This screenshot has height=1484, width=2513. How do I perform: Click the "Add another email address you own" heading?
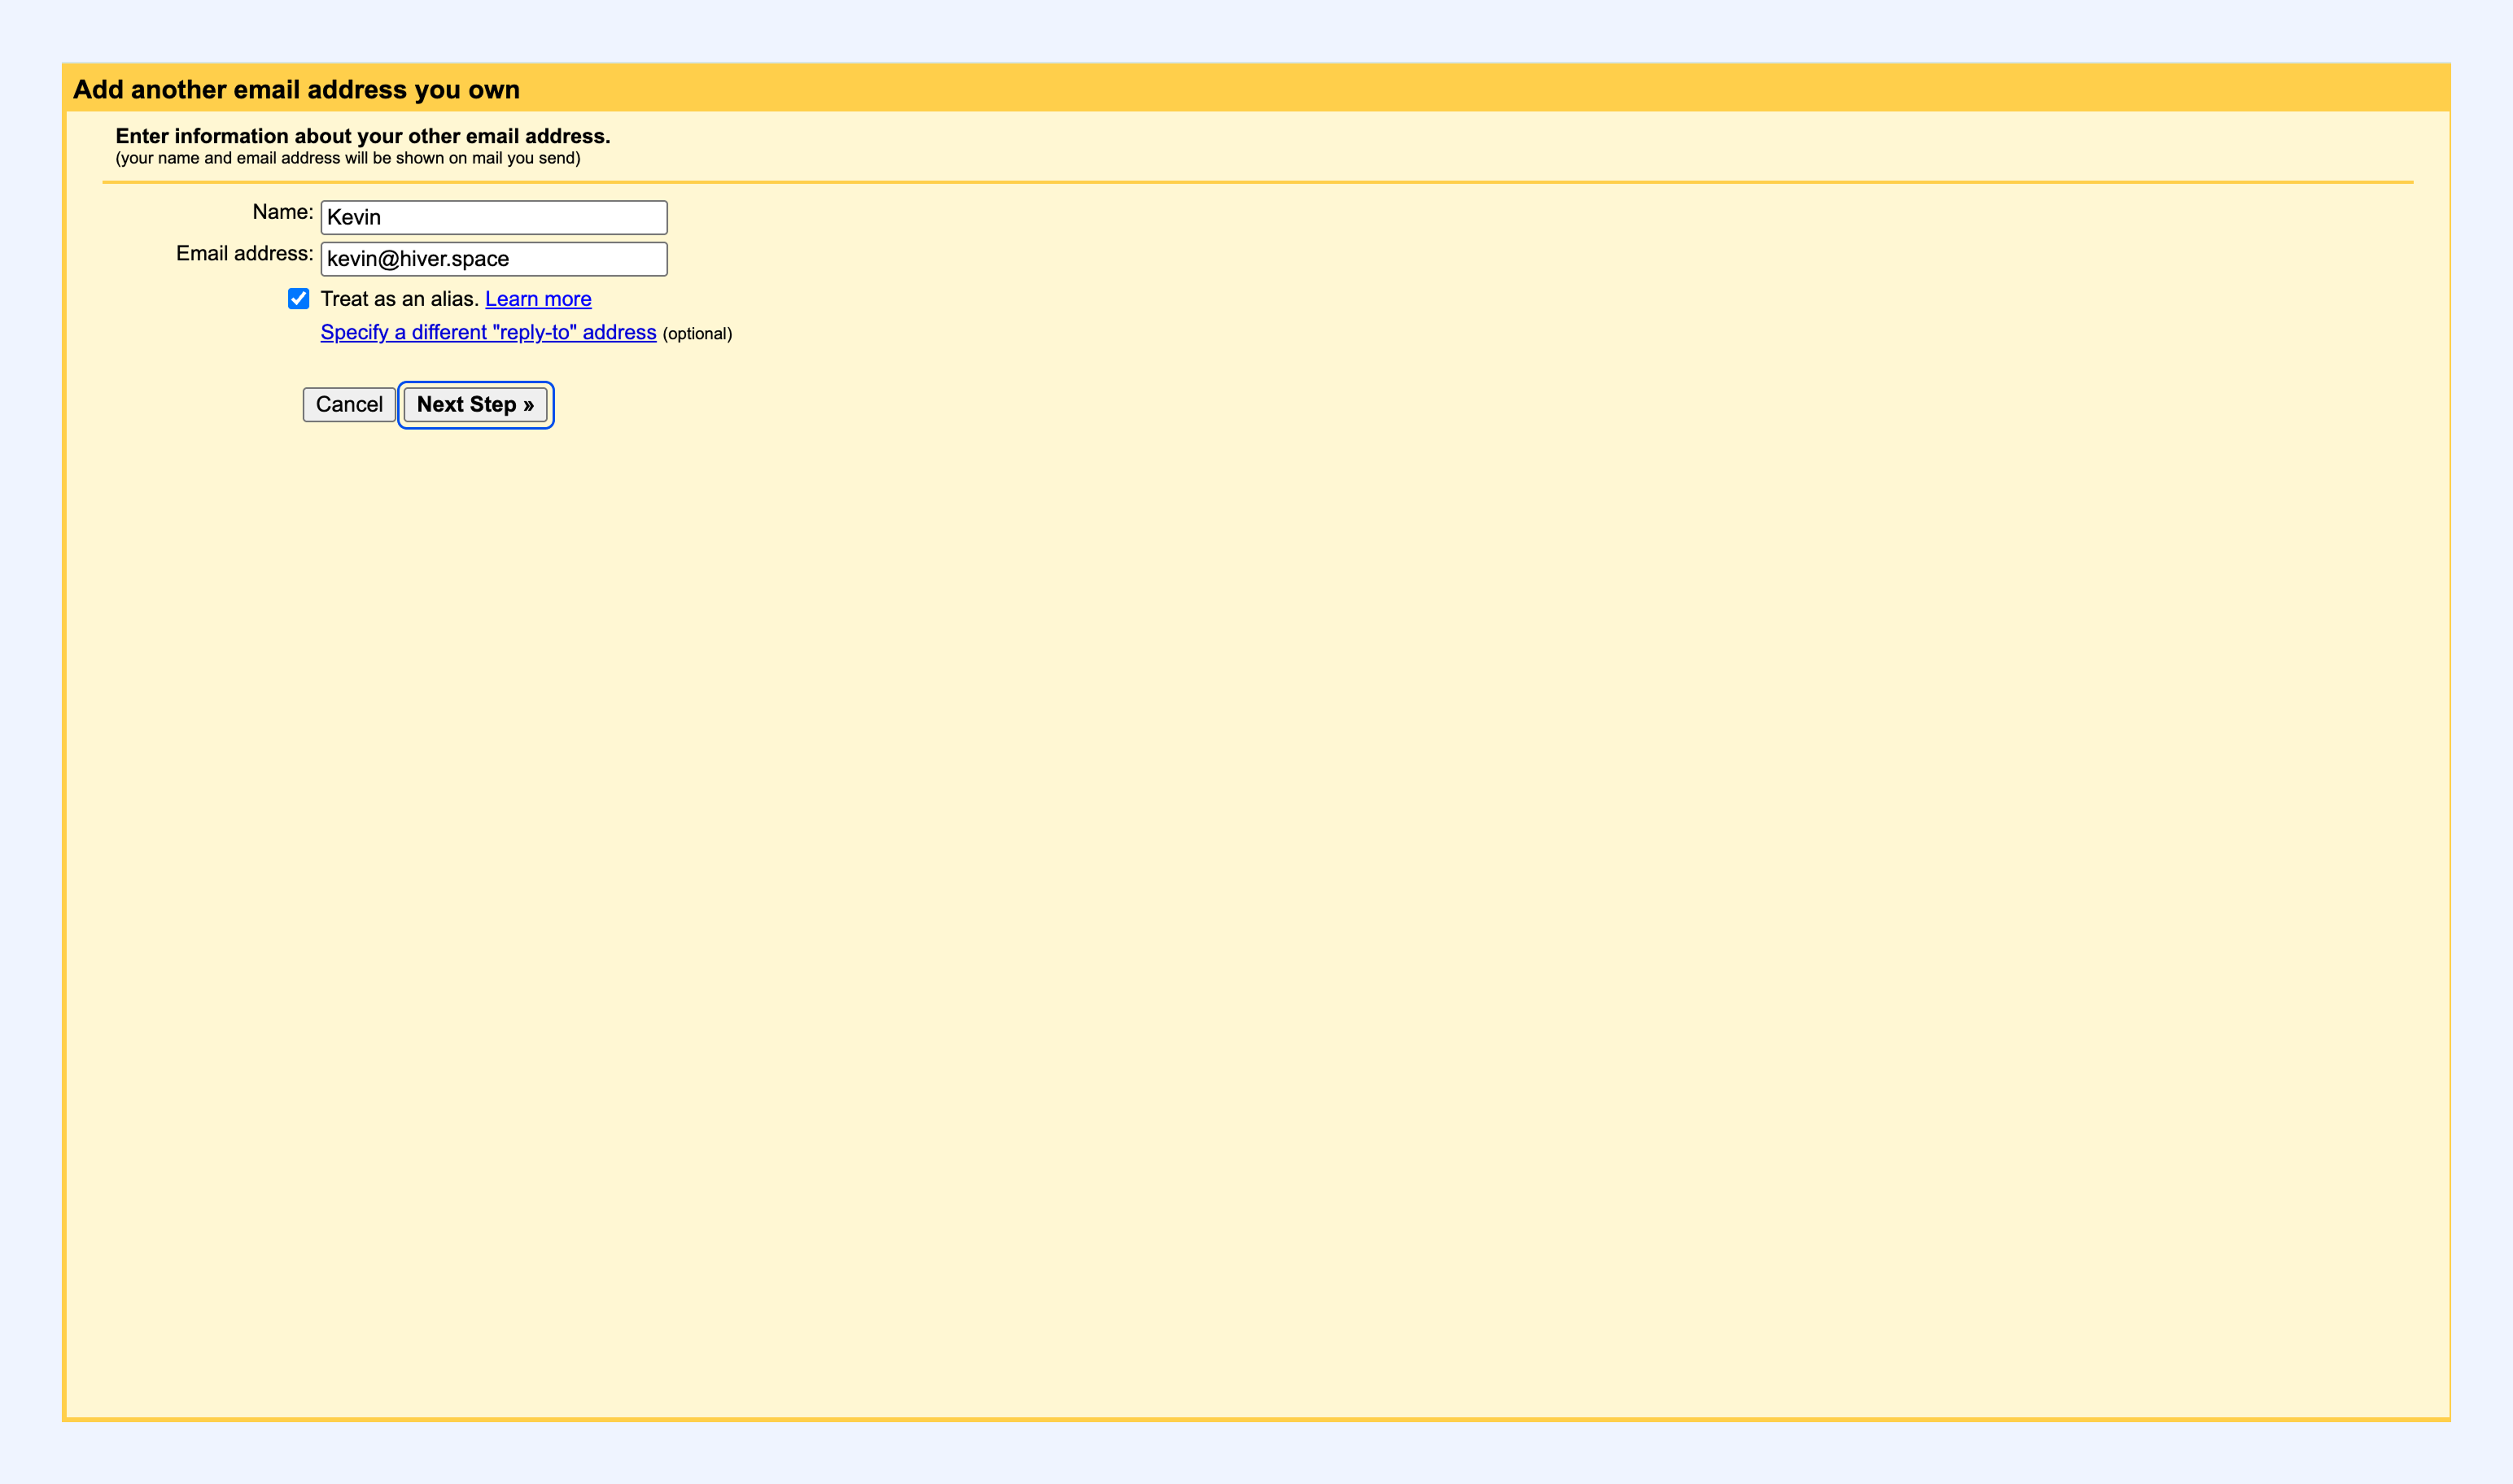296,90
